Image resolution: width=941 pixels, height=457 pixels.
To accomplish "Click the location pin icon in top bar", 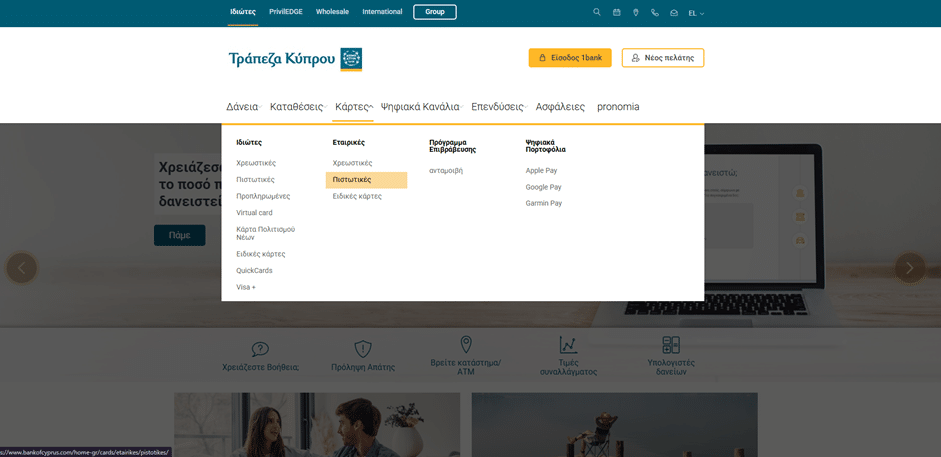I will [x=636, y=13].
